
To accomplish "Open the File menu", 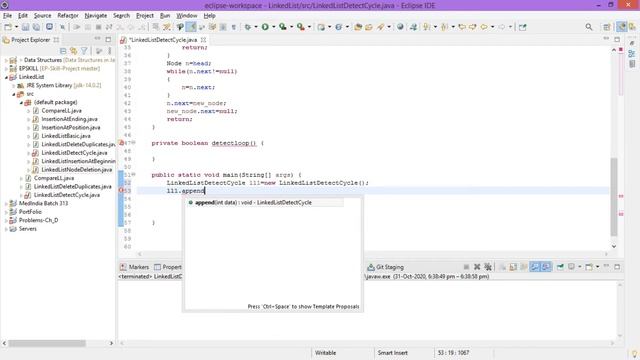I will [x=7, y=16].
